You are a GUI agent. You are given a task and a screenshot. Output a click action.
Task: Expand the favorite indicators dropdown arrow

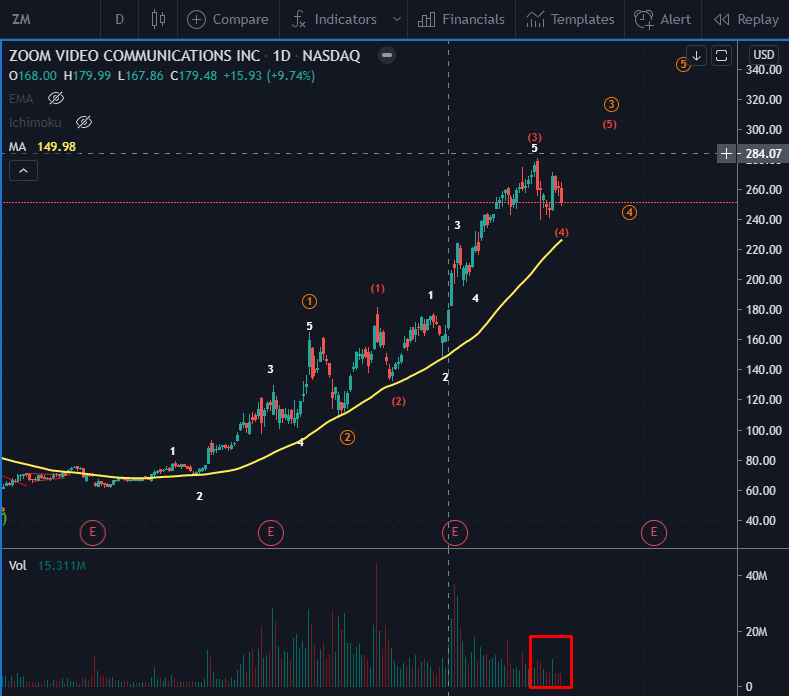397,19
